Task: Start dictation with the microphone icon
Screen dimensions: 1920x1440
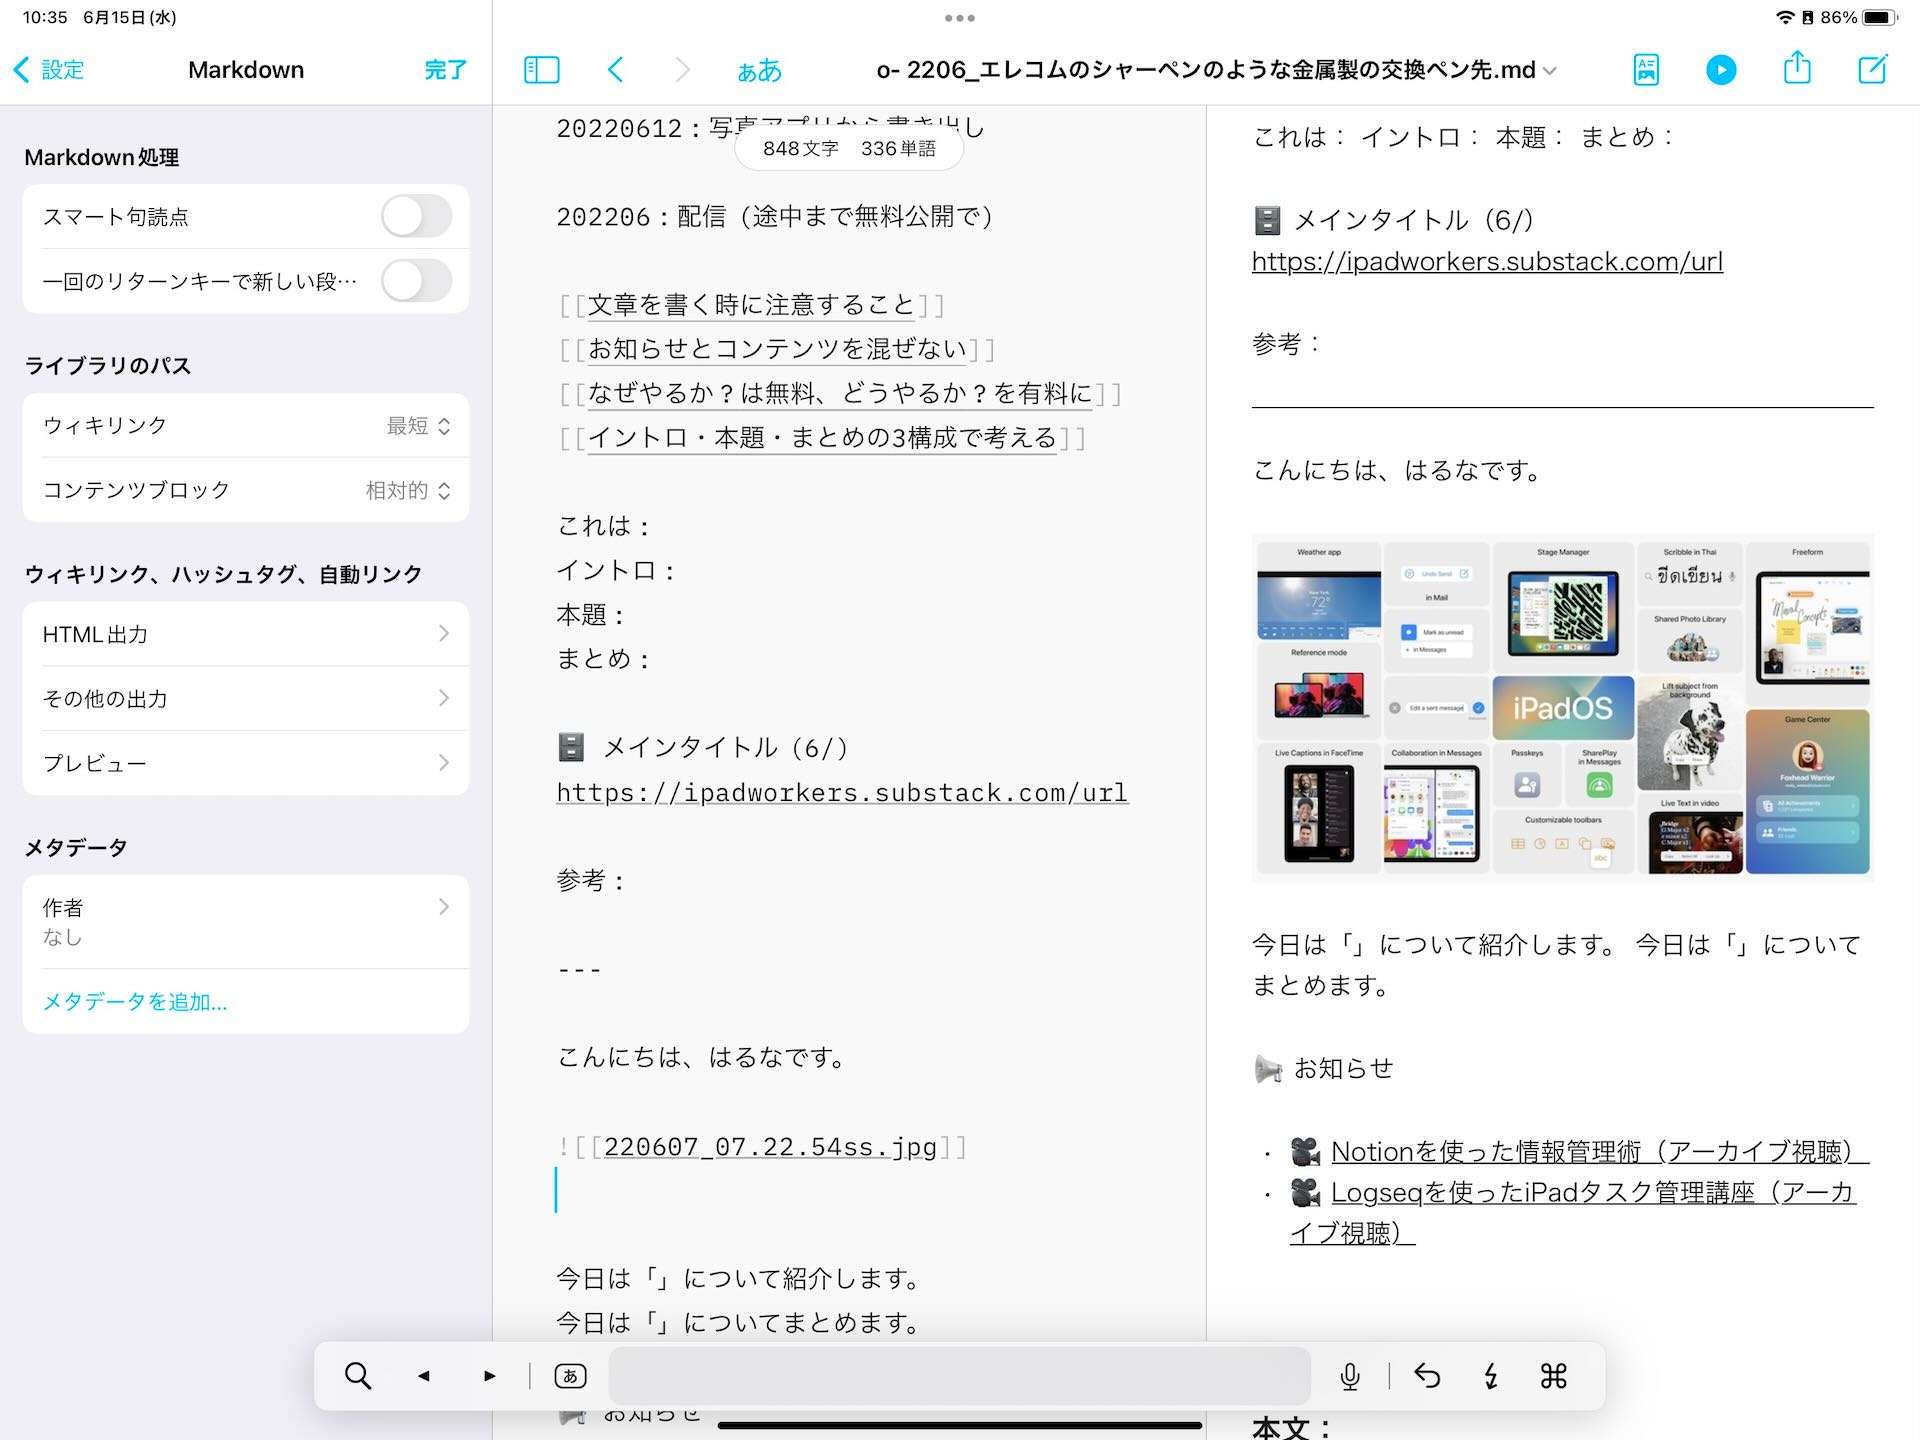Action: click(1352, 1376)
